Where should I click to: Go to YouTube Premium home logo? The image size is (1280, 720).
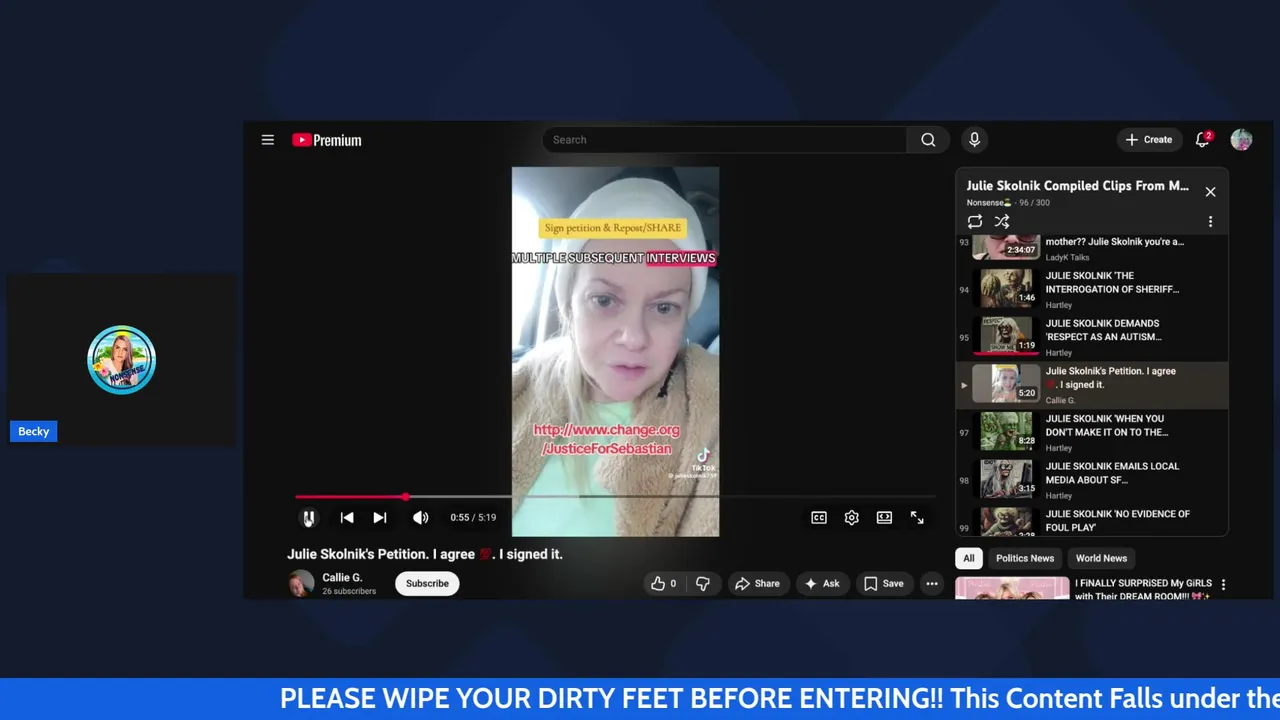[x=327, y=140]
